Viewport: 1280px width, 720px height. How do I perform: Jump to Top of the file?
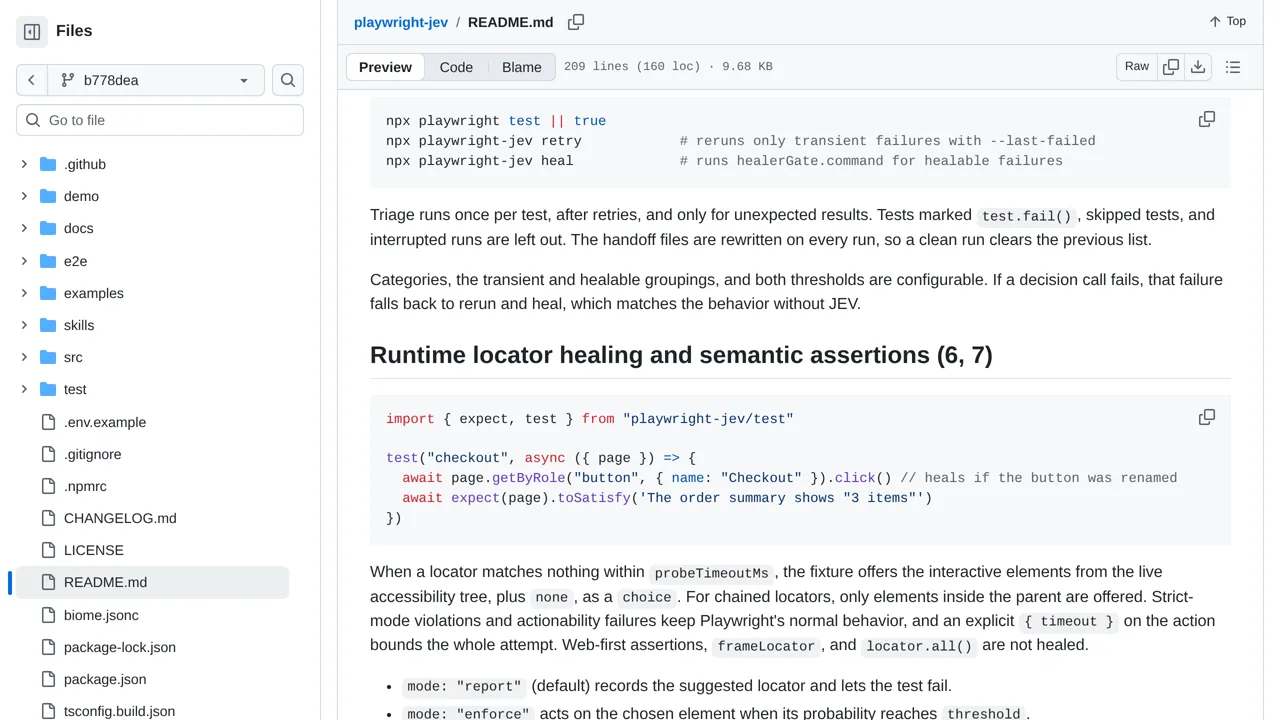pos(1227,21)
